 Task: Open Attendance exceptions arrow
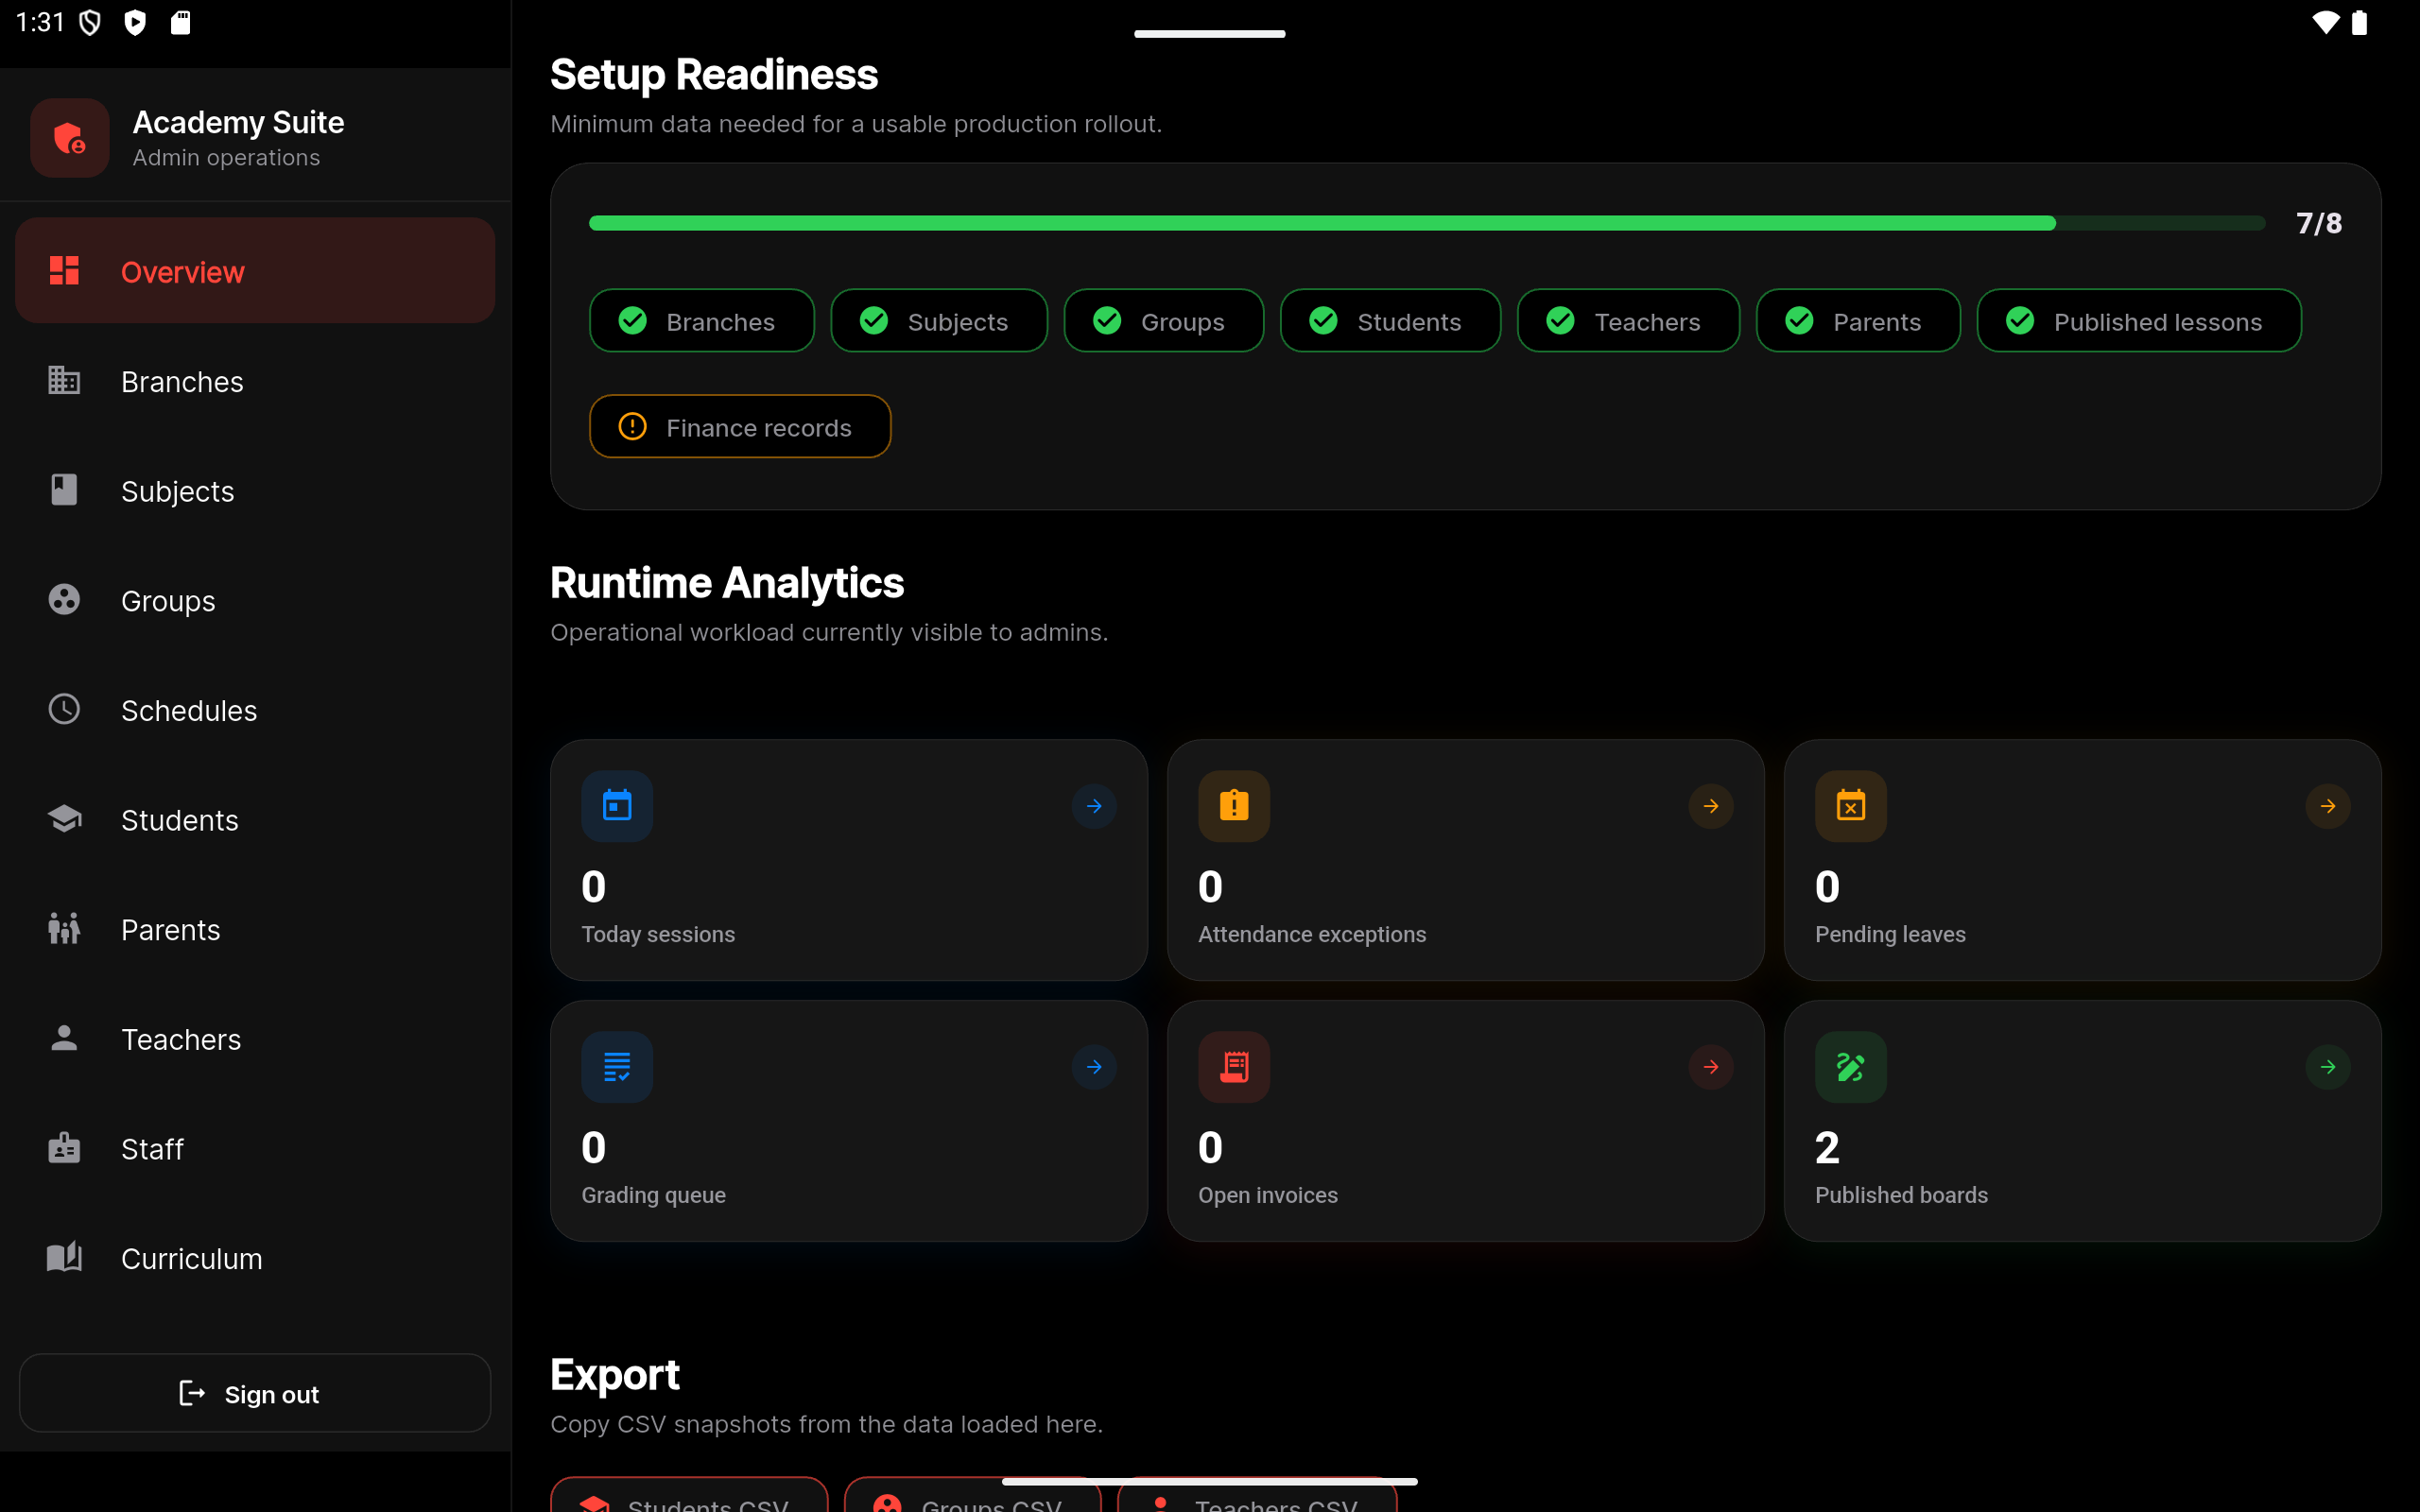pos(1711,806)
